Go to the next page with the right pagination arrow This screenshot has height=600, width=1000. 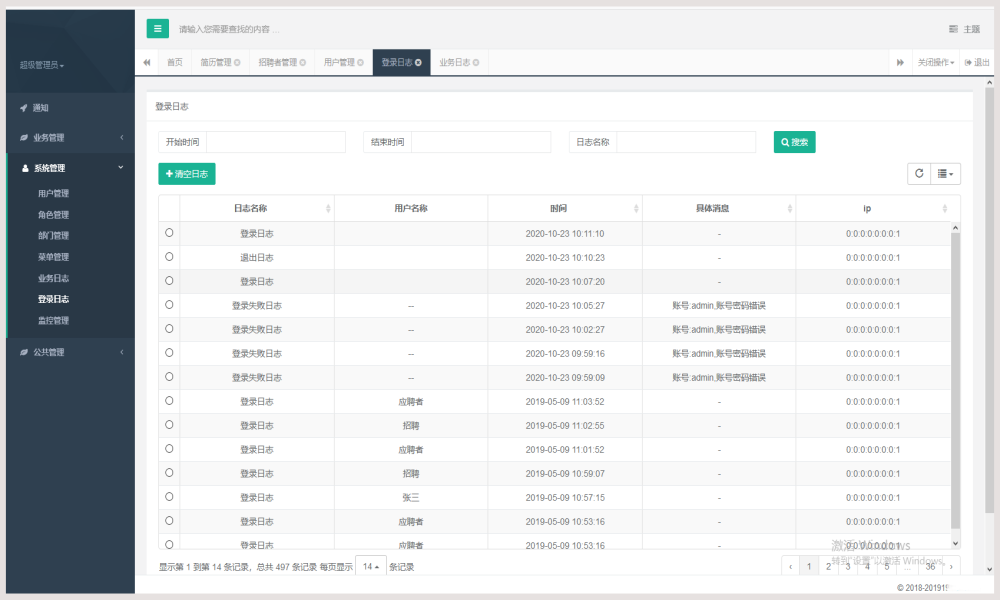click(951, 566)
